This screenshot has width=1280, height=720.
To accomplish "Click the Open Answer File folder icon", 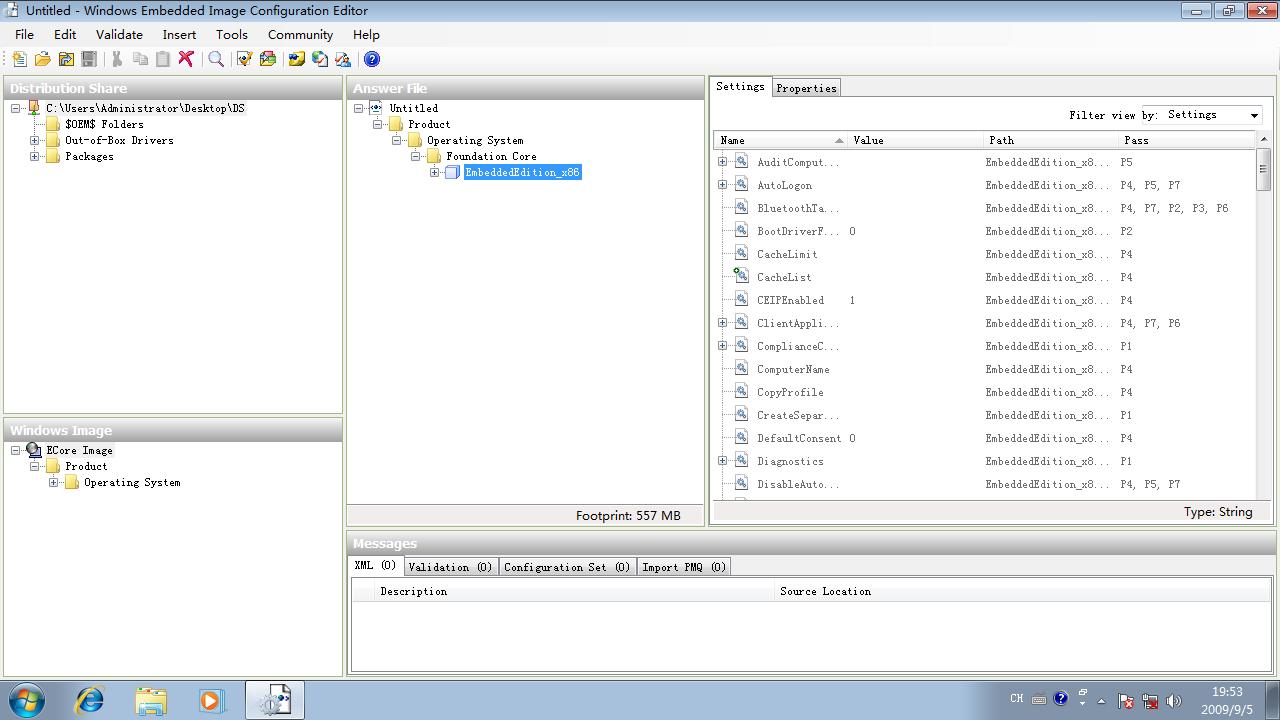I will [x=42, y=59].
